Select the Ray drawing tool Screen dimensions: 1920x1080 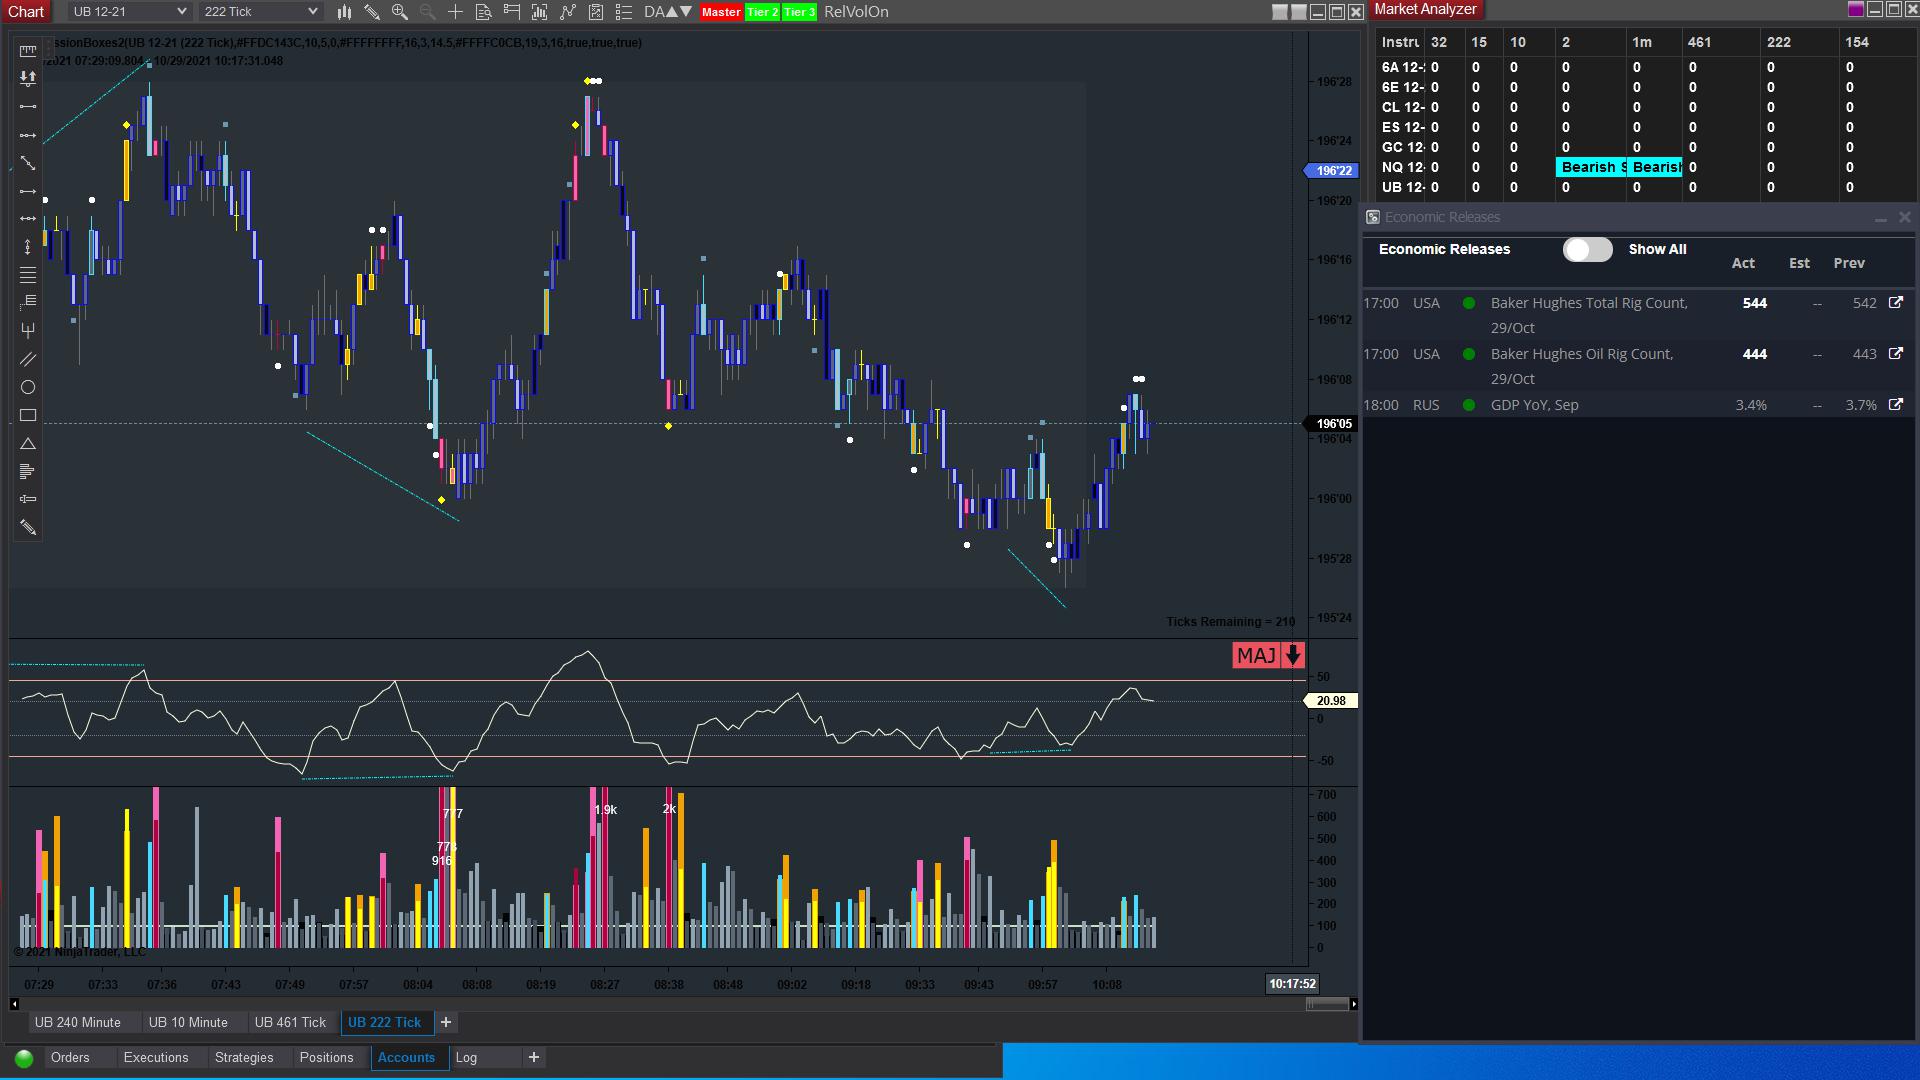(28, 135)
